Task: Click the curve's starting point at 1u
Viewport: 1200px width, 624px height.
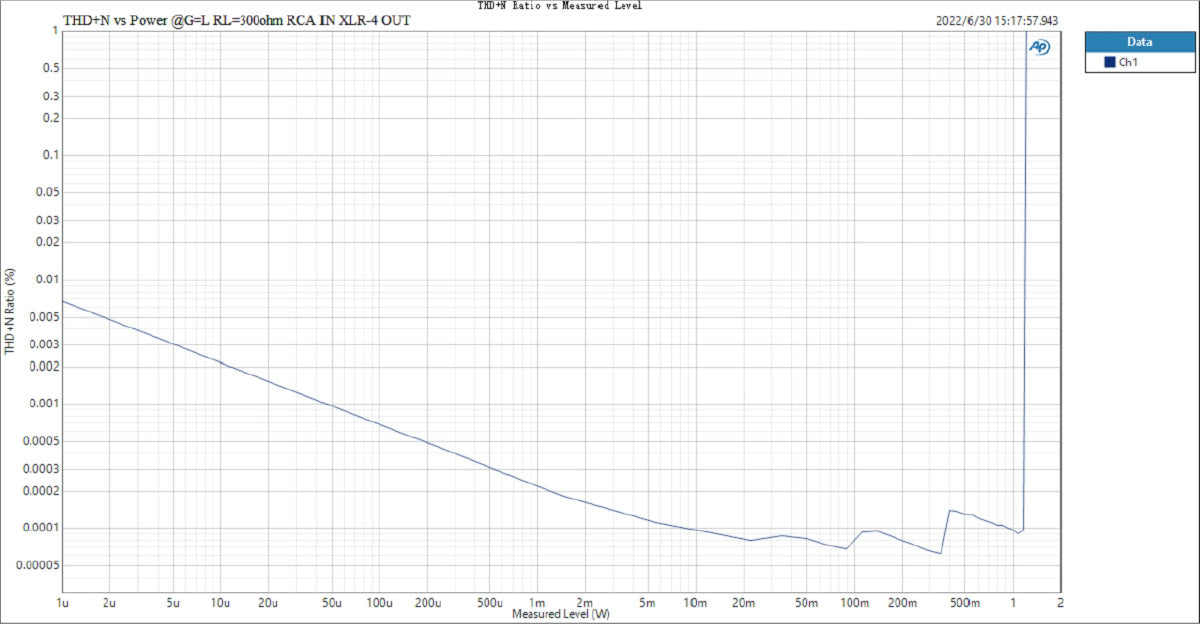Action: pyautogui.click(x=63, y=300)
